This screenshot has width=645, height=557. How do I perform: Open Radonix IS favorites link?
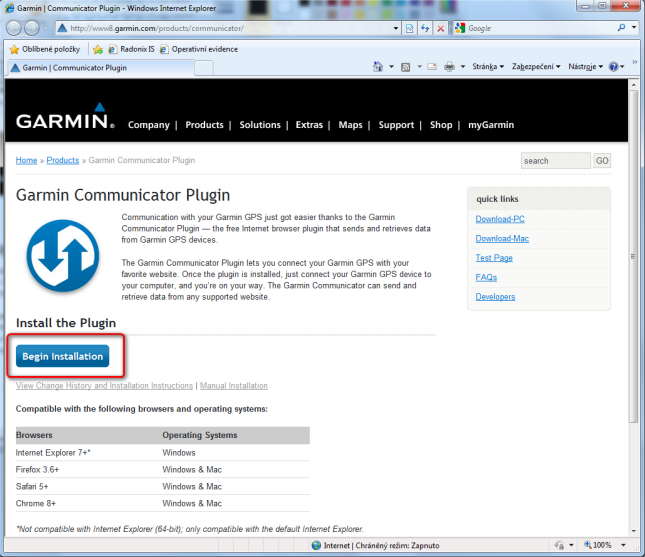(132, 49)
